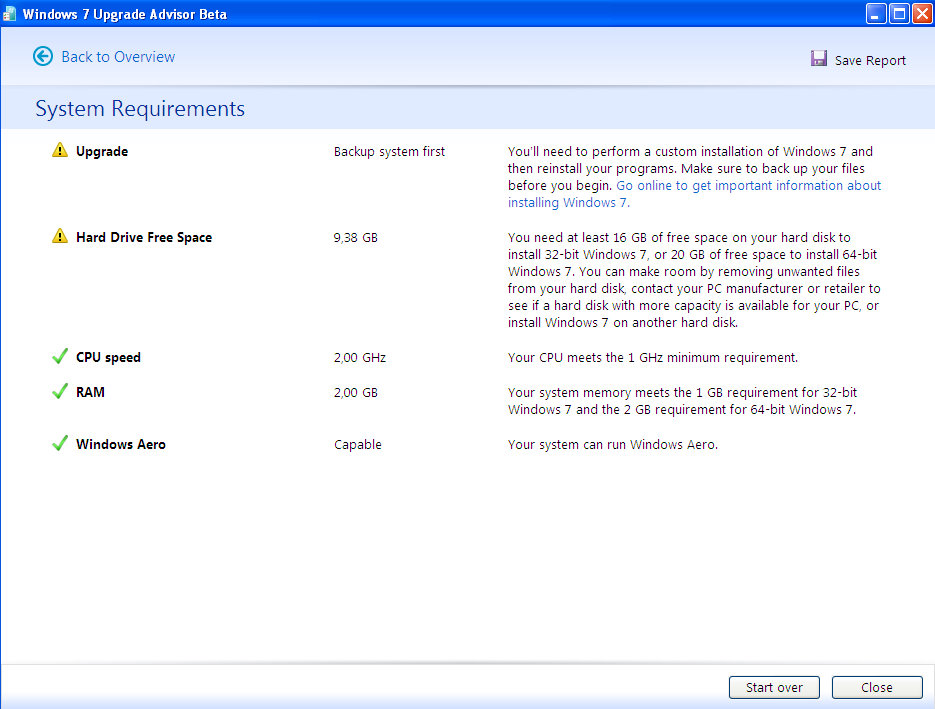935x709 pixels.
Task: Select the Windows Aero label
Action: 120,444
